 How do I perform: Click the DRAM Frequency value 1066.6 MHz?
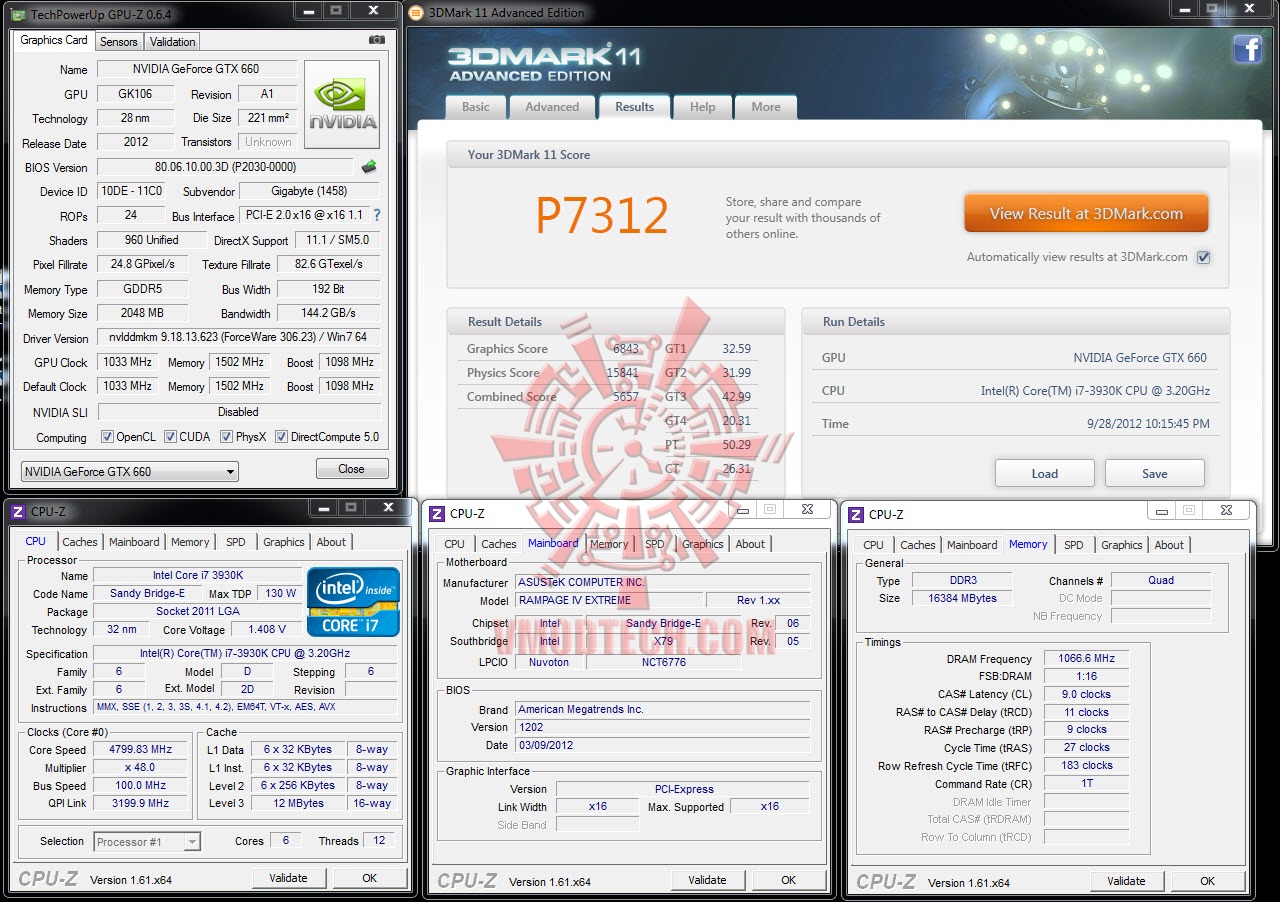[x=1087, y=659]
